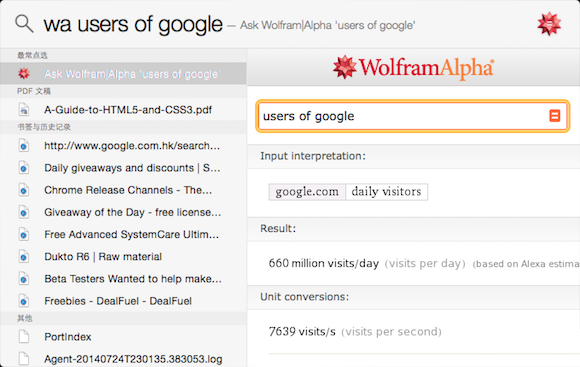The width and height of the screenshot is (580, 367).
Task: Click the icon beside 'Freebies - DealFuel'
Action: pos(24,301)
